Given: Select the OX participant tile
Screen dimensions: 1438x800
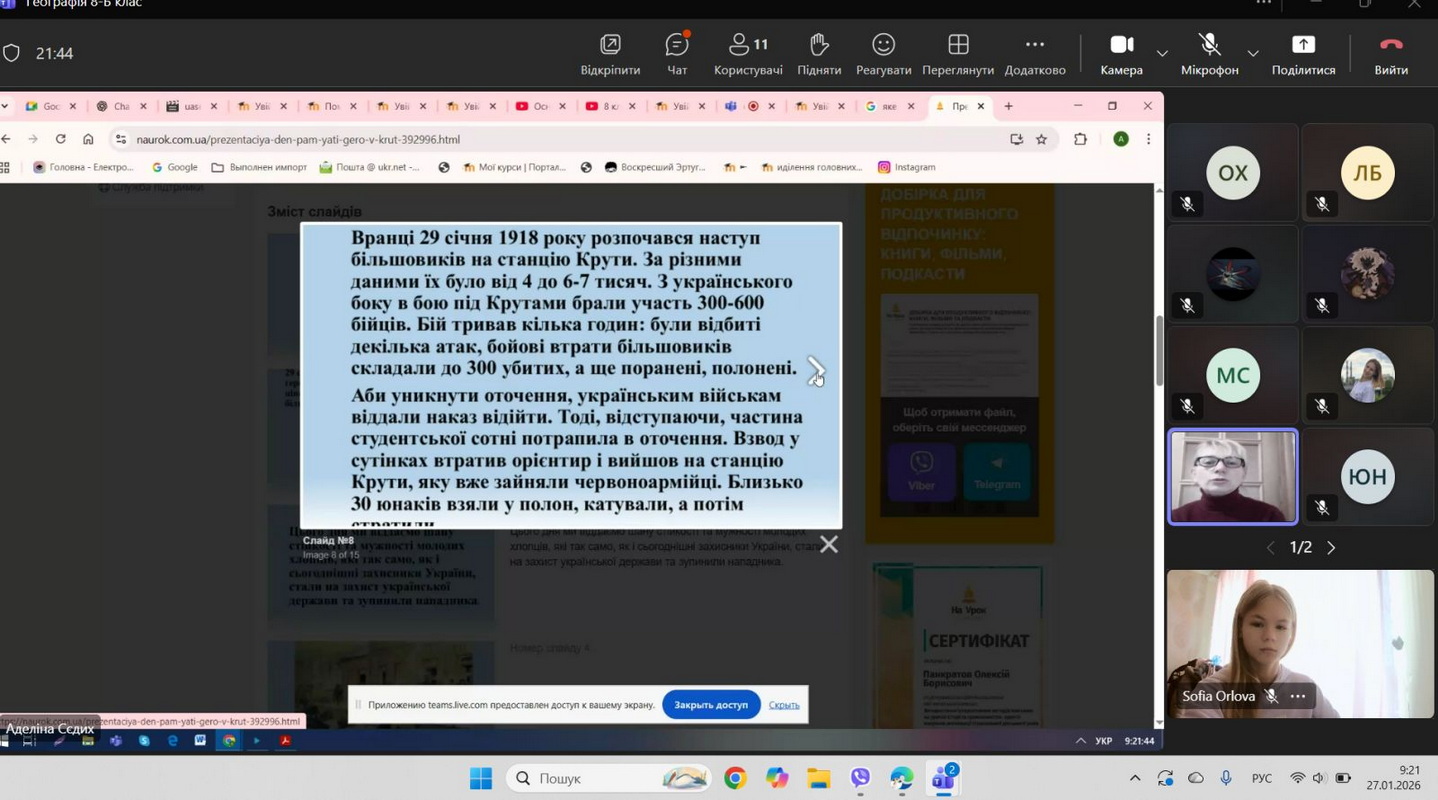Looking at the screenshot, I should pos(1232,173).
